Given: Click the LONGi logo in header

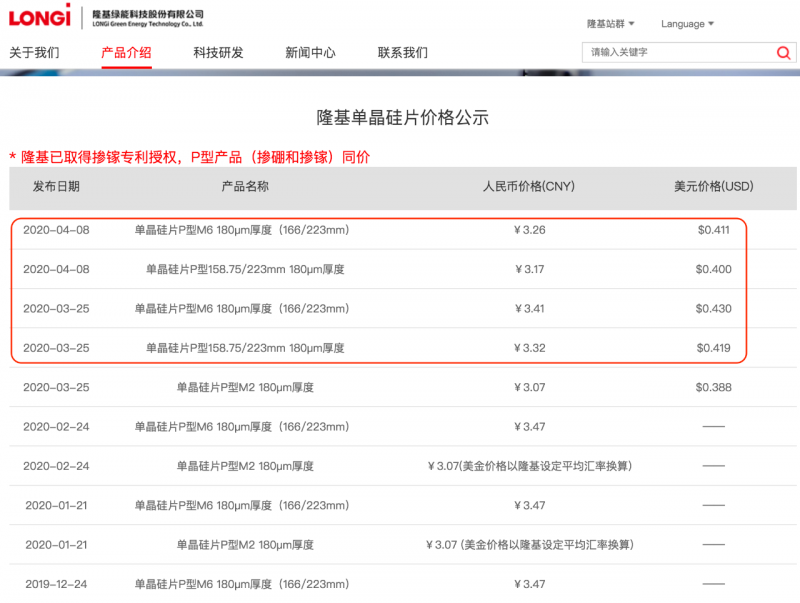Looking at the screenshot, I should point(41,17).
